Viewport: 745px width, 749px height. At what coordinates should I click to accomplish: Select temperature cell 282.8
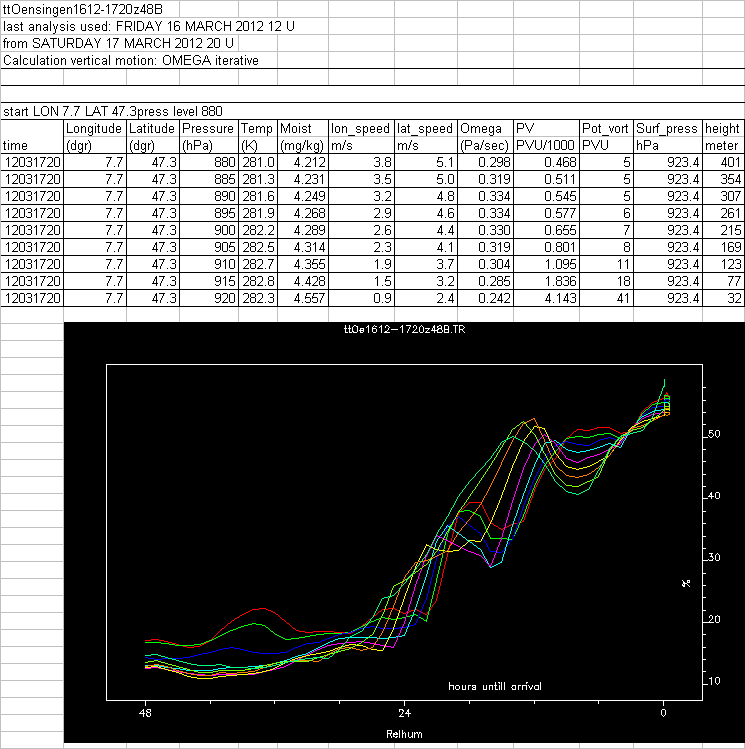[x=258, y=281]
